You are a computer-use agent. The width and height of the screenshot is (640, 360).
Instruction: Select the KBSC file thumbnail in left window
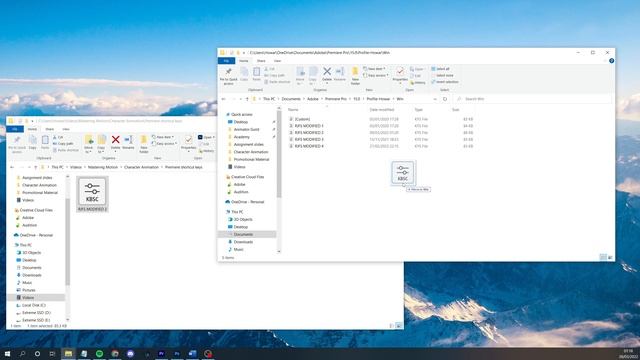click(92, 194)
